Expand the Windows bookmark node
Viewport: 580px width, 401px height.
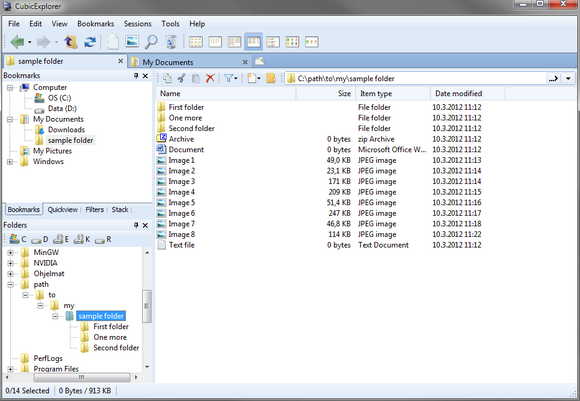coord(10,162)
